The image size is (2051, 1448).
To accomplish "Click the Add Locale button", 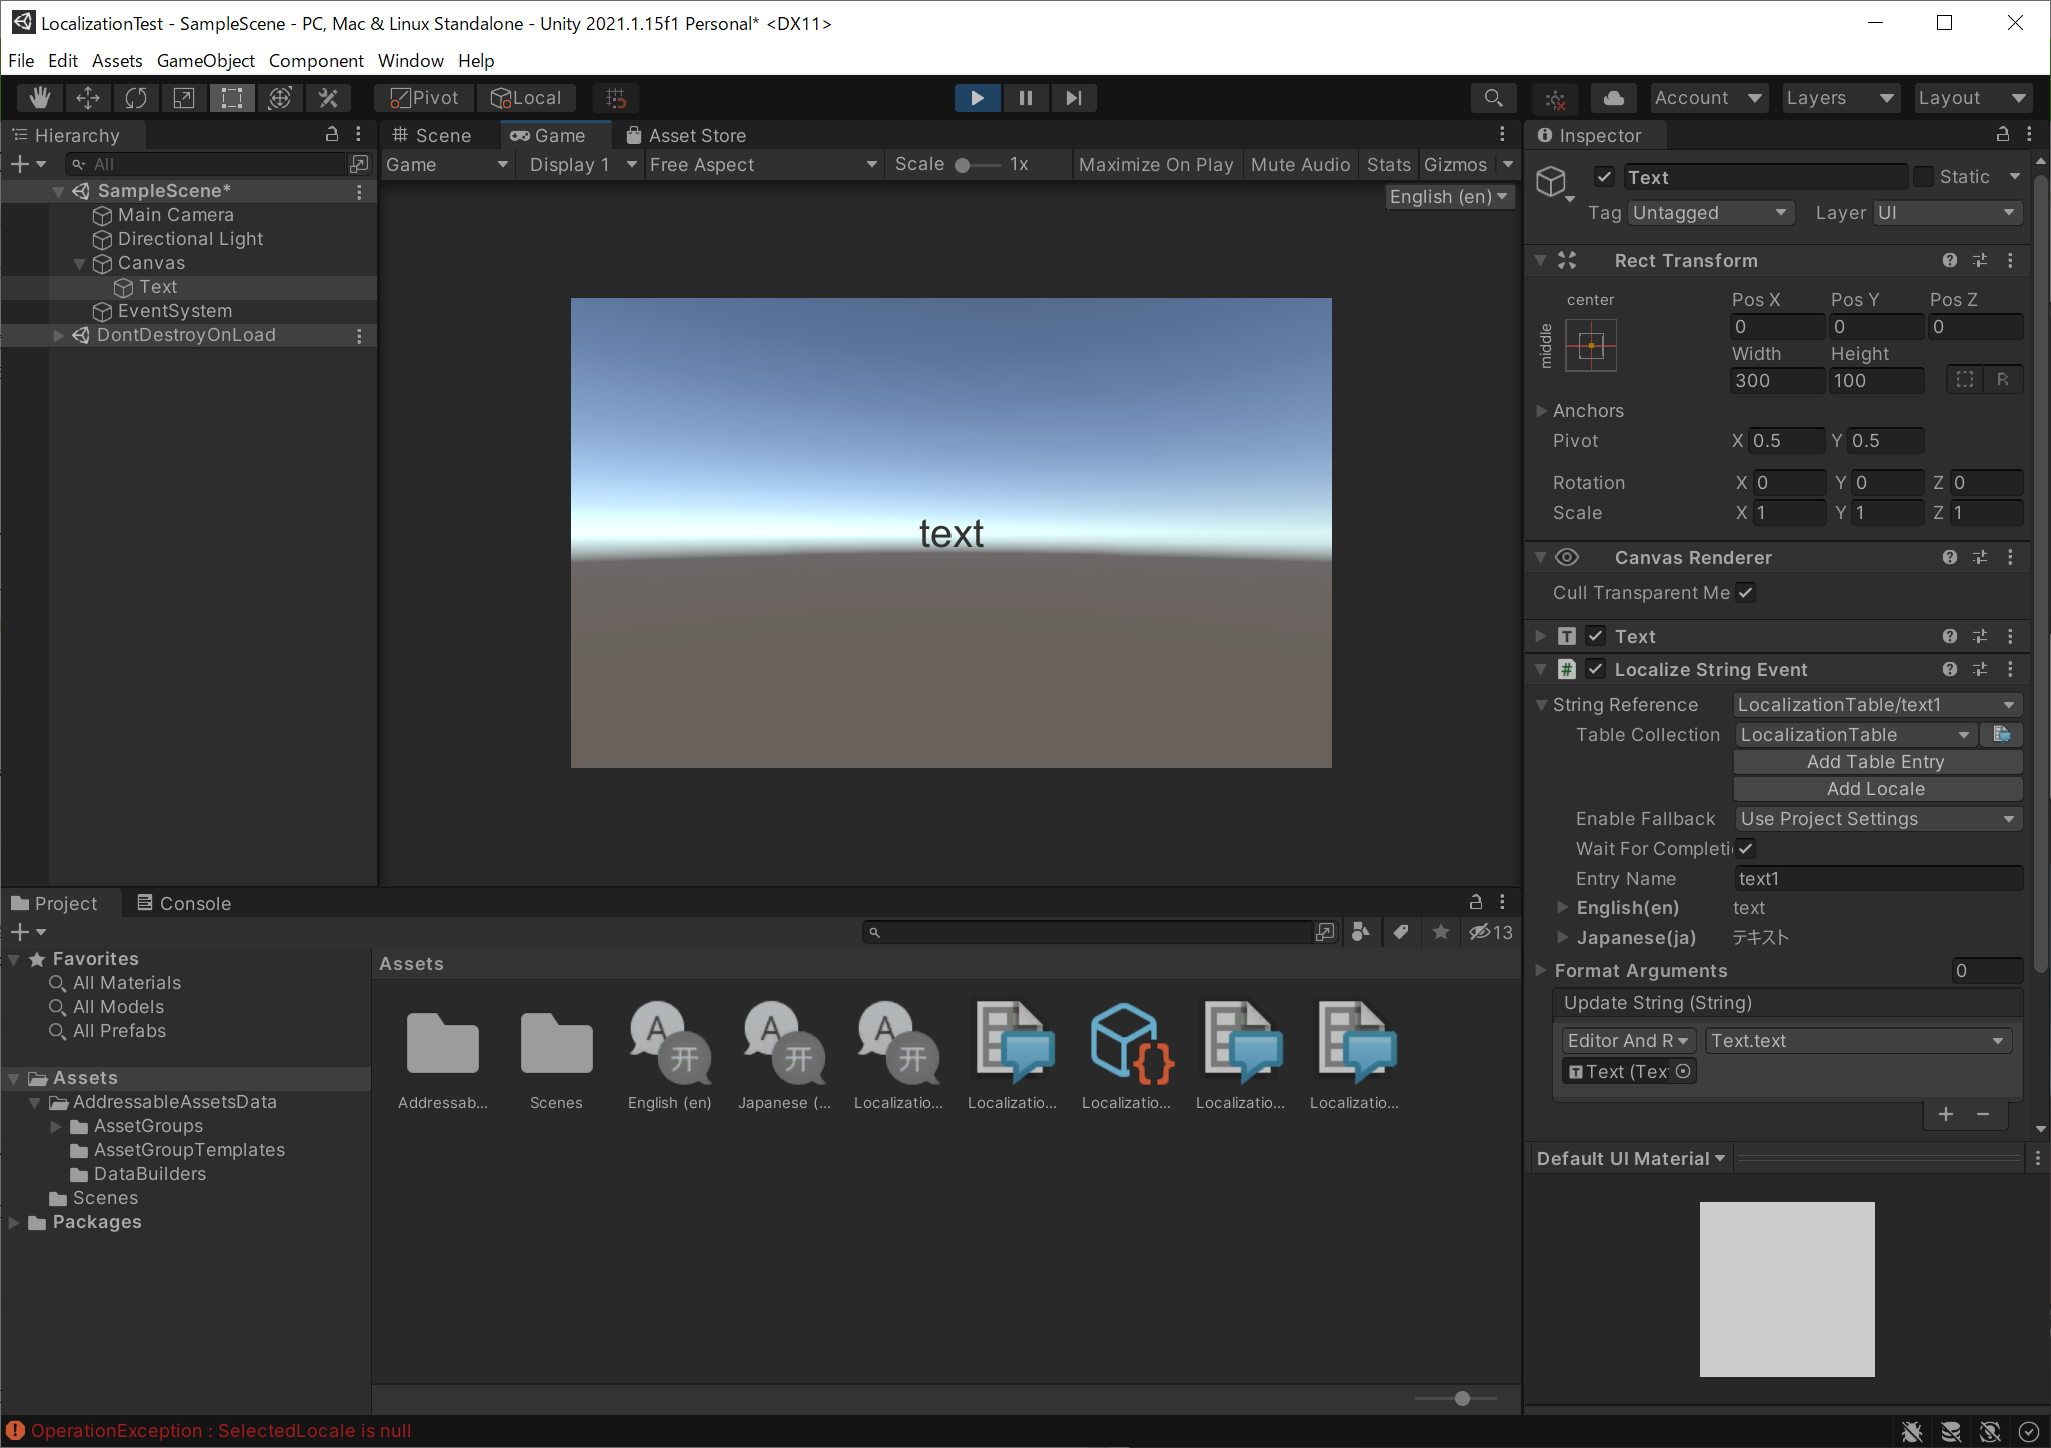I will coord(1875,788).
